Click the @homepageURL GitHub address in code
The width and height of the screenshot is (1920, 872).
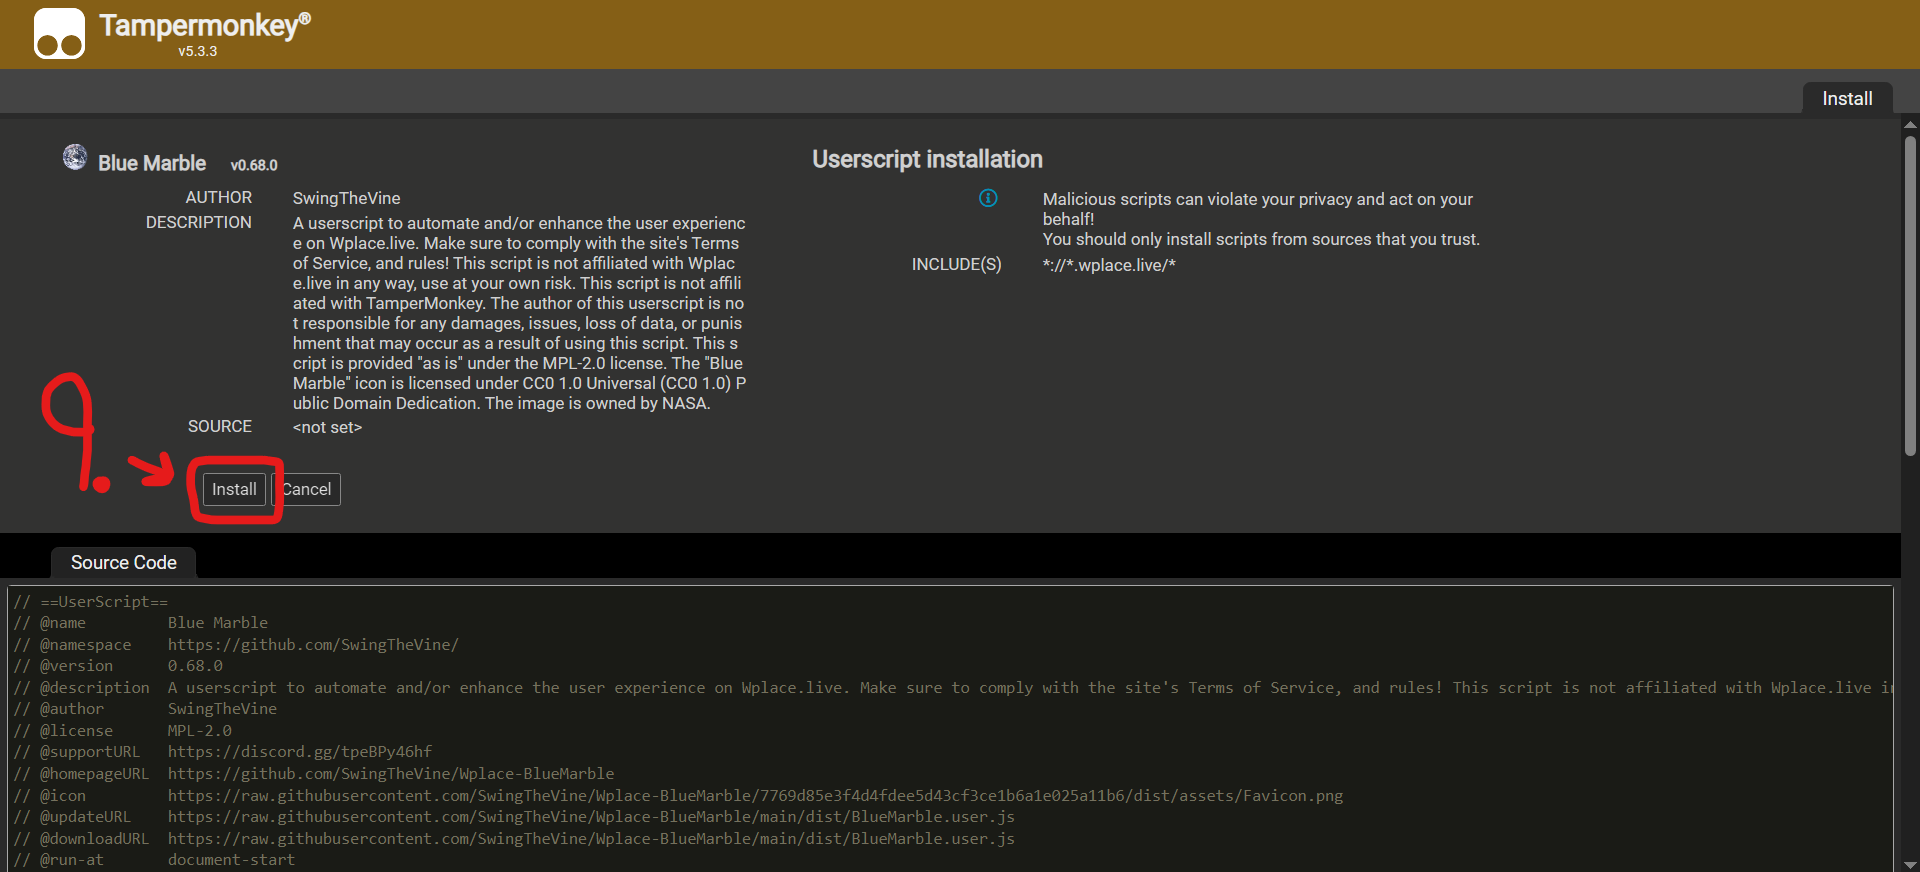point(390,774)
